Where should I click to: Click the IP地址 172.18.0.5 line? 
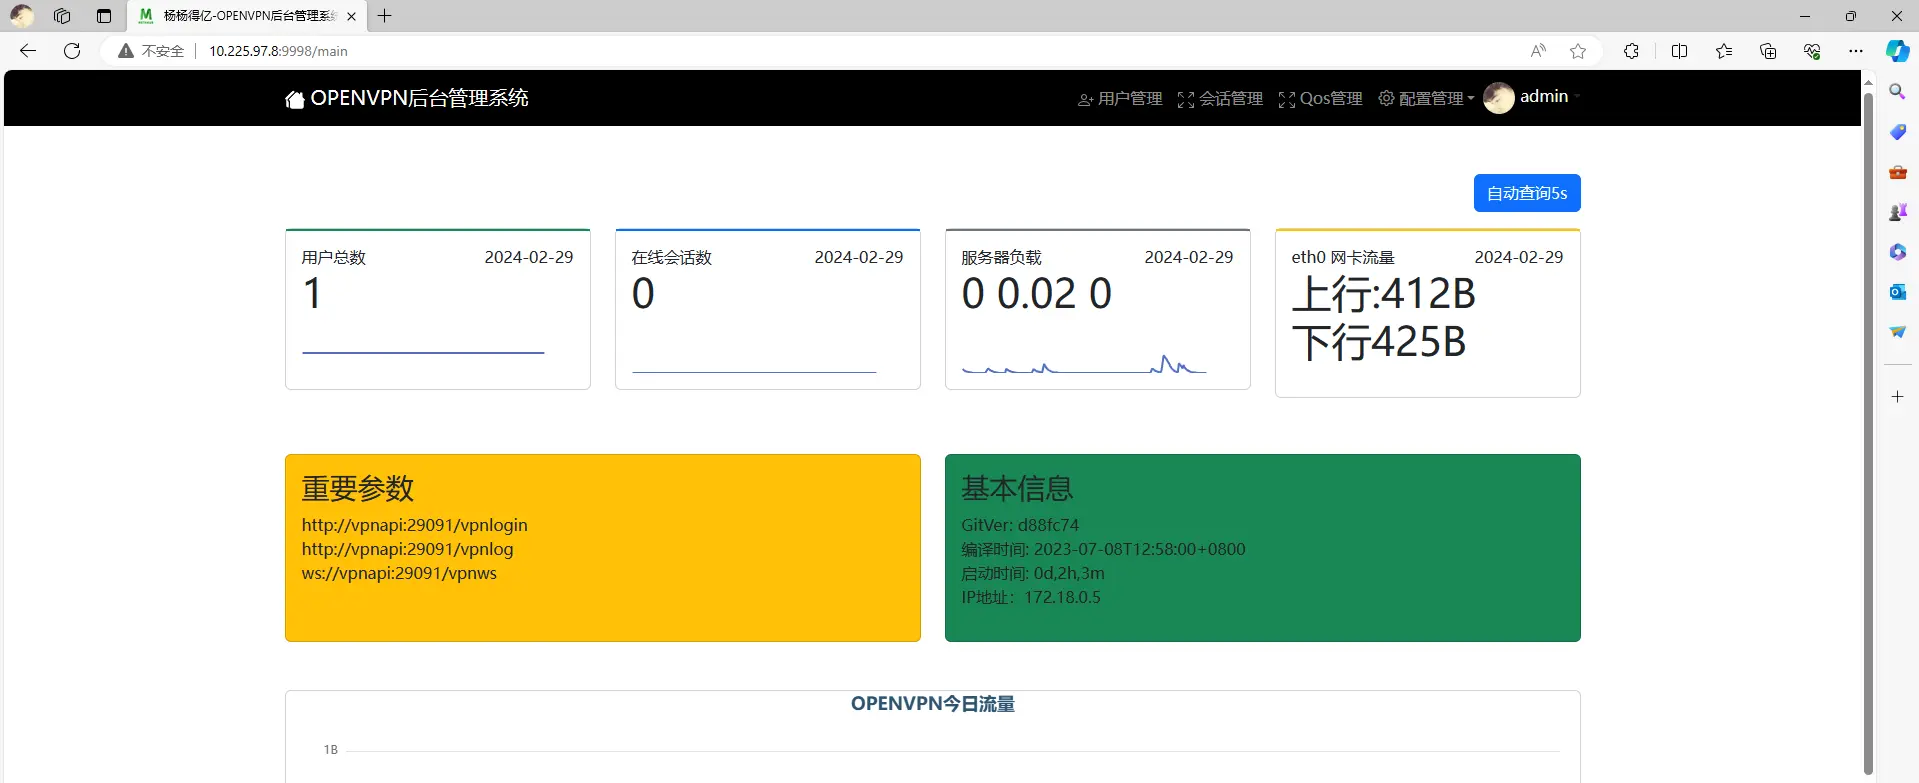point(1031,597)
